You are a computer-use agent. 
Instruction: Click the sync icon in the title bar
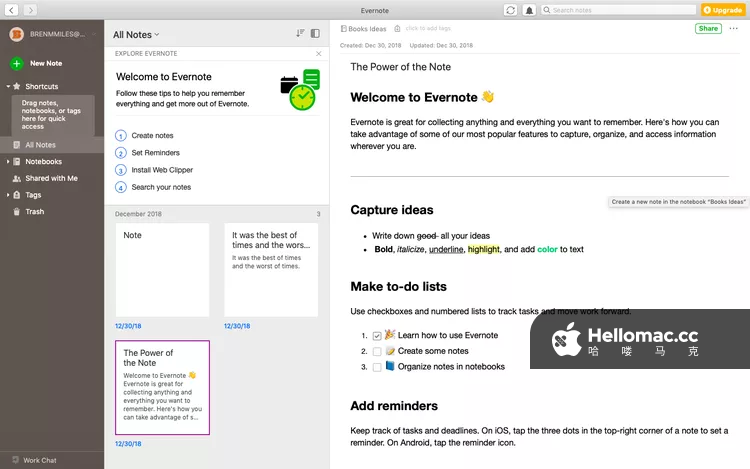(511, 10)
